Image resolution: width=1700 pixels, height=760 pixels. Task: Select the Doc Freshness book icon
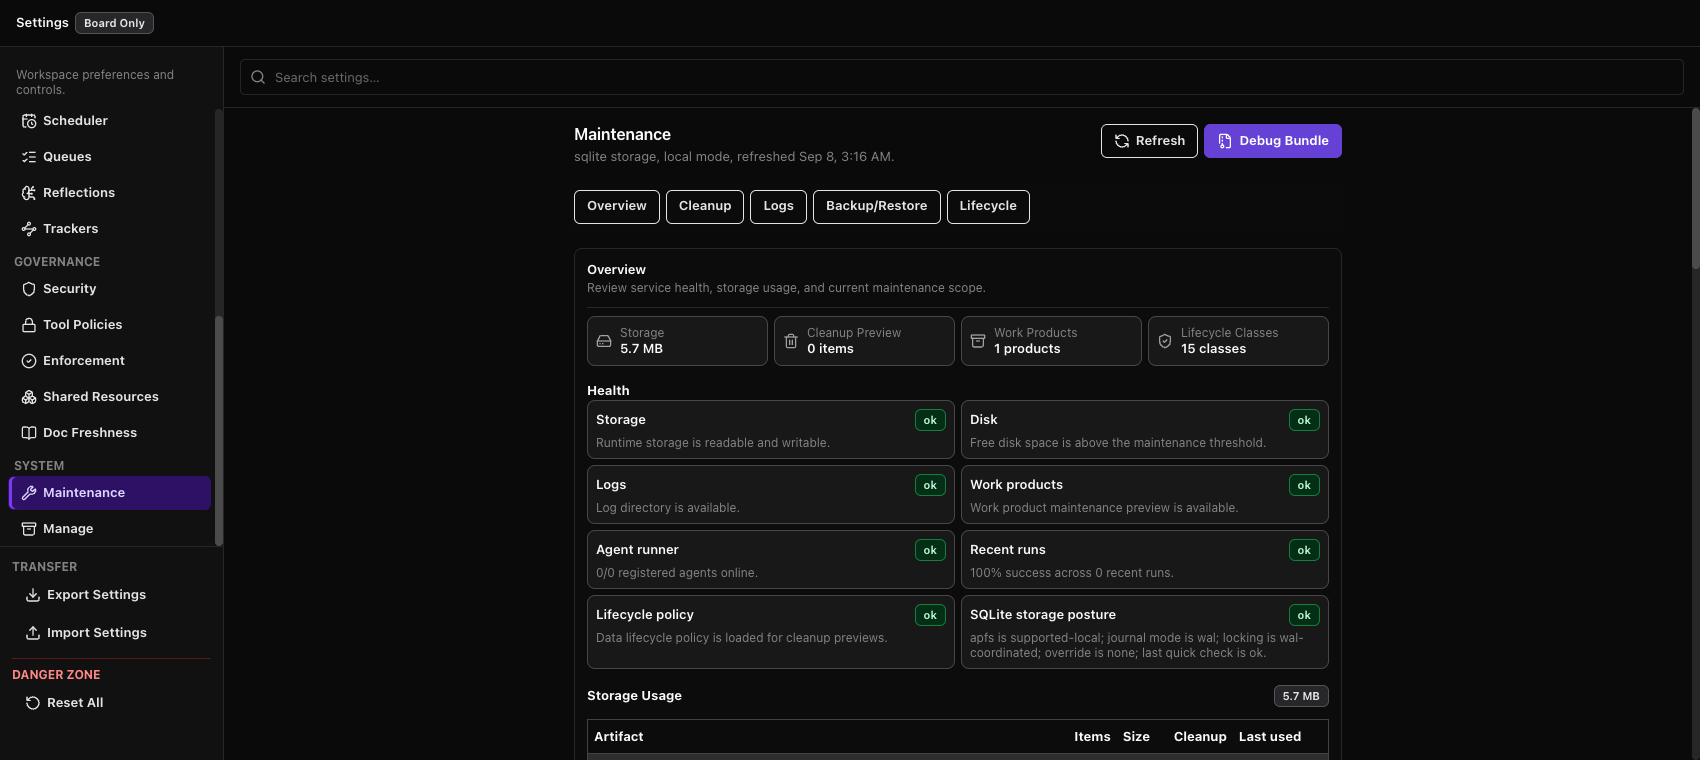(x=29, y=433)
